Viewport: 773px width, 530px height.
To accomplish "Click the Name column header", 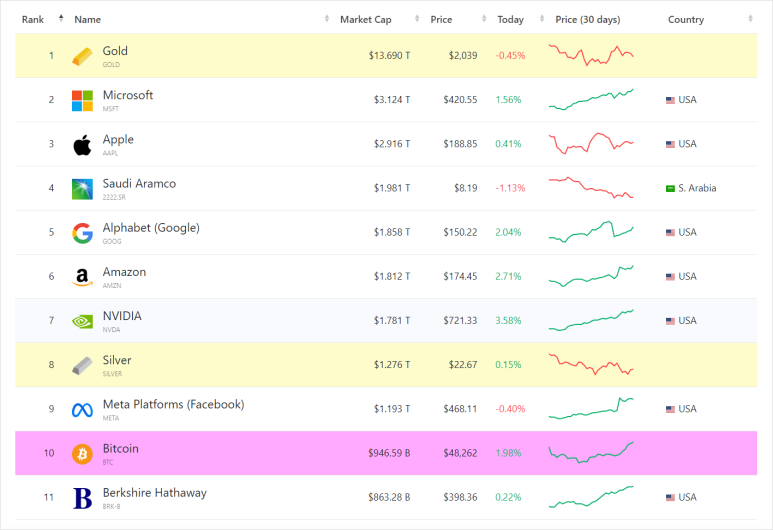I will 88,19.
